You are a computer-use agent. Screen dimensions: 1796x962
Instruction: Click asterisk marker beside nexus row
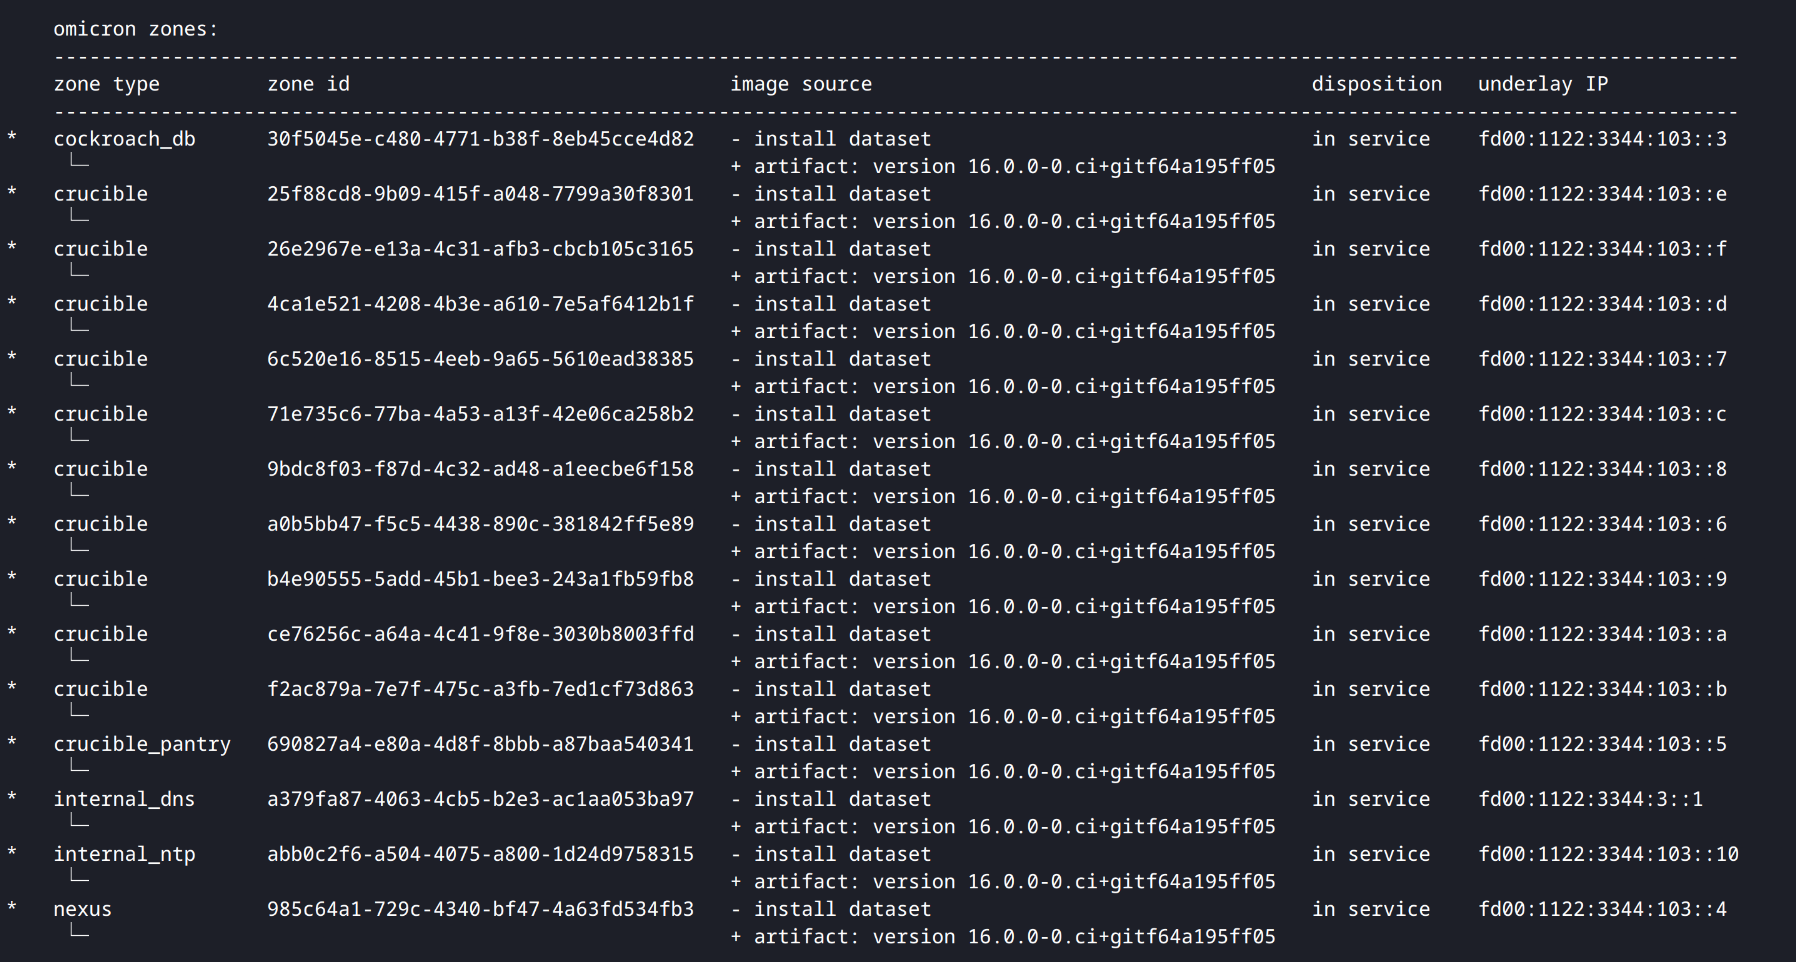click(12, 907)
